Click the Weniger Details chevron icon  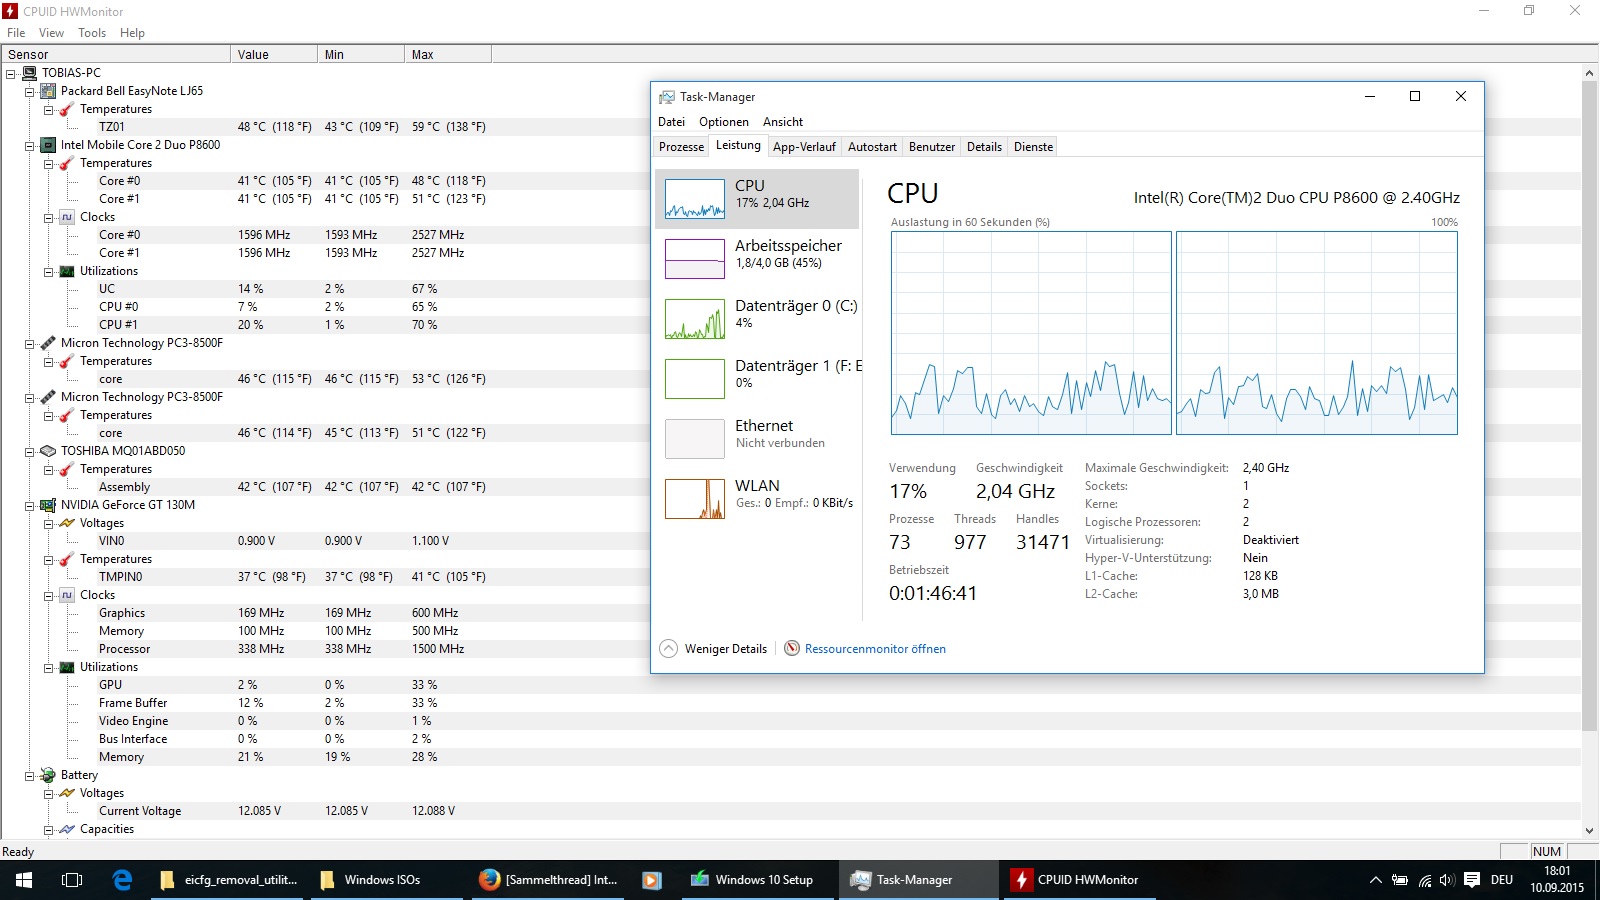point(669,648)
